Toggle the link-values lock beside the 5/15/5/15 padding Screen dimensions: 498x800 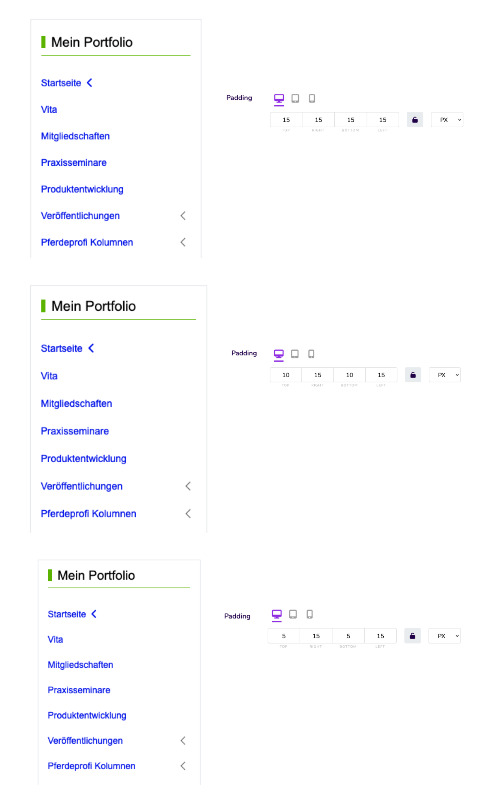412,636
